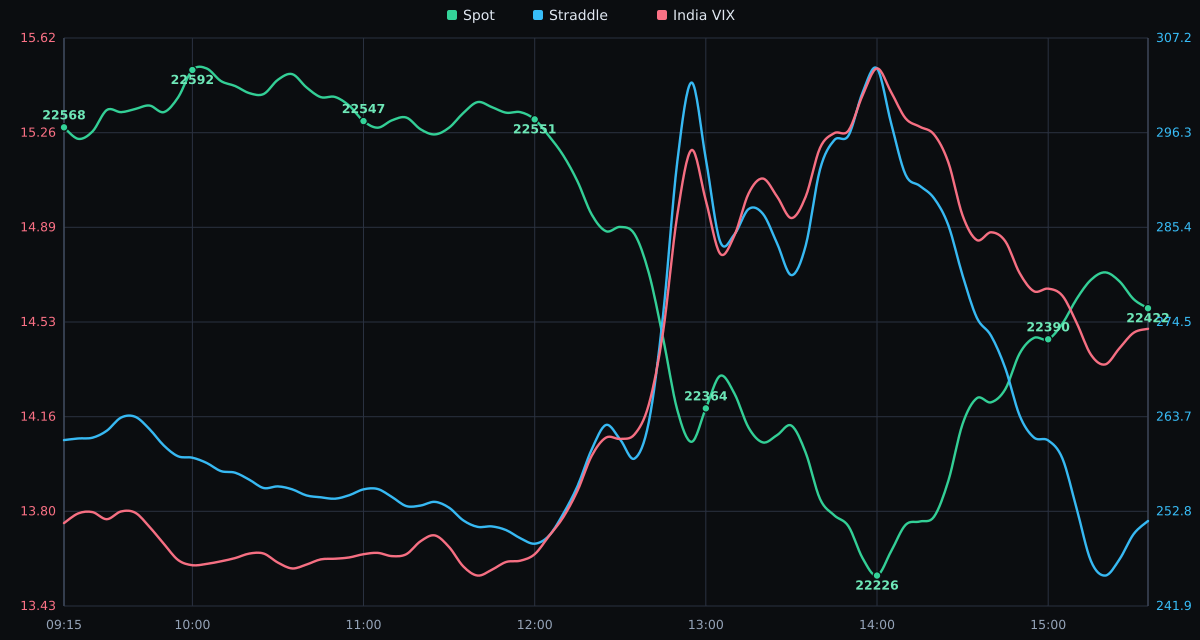Select the 22551 spot data point
Image resolution: width=1200 pixels, height=640 pixels.
click(x=534, y=119)
